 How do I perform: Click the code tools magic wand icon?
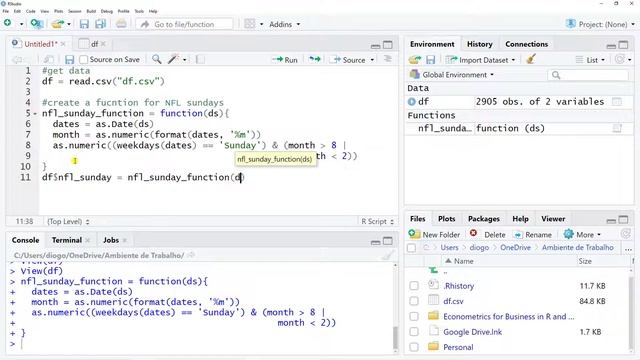[173, 60]
